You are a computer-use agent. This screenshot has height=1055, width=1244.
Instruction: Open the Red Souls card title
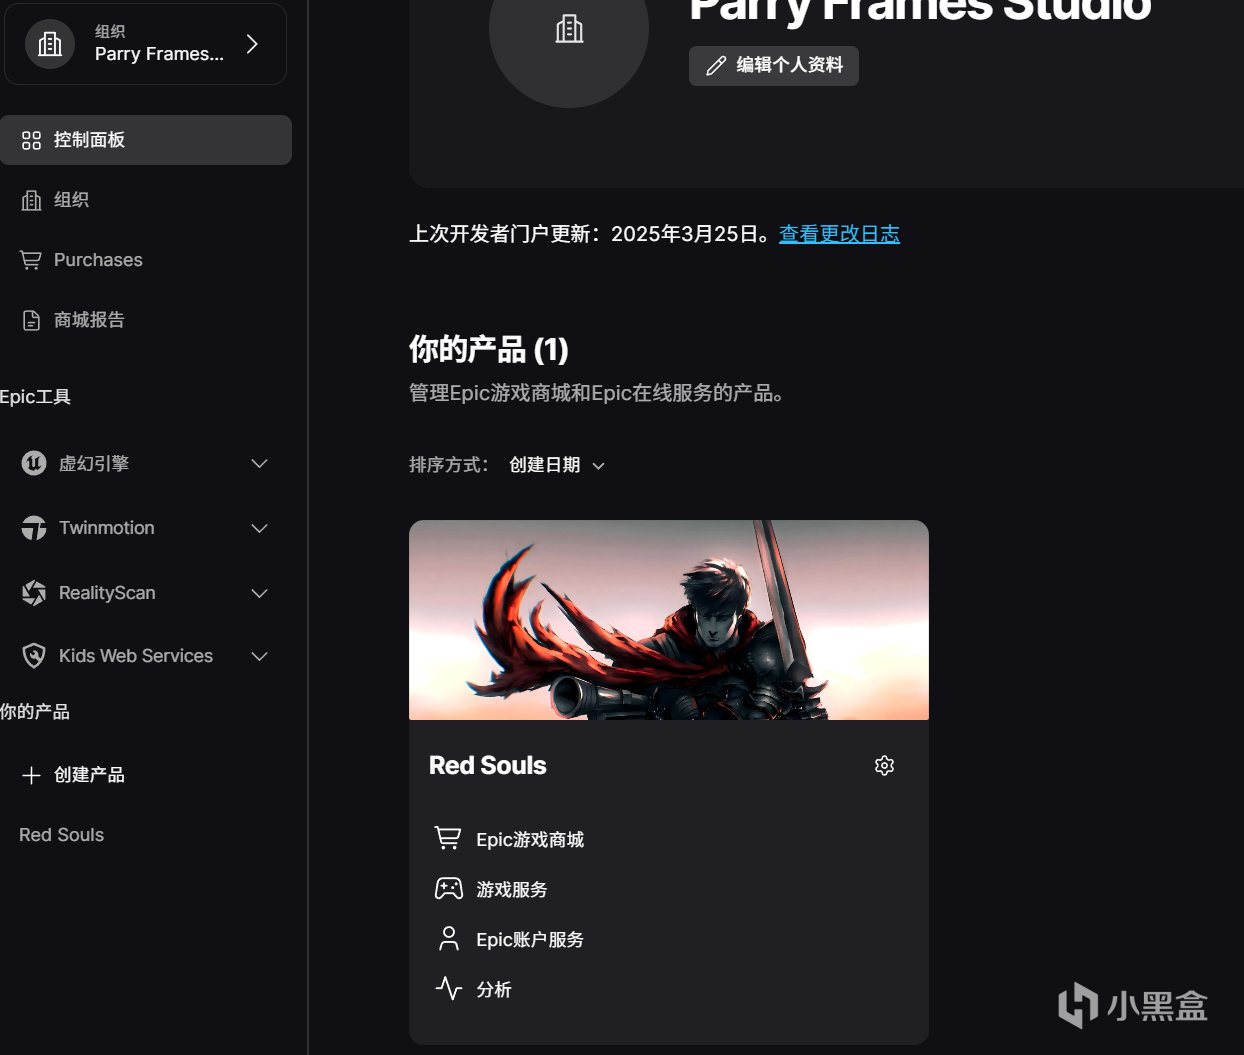click(x=488, y=766)
